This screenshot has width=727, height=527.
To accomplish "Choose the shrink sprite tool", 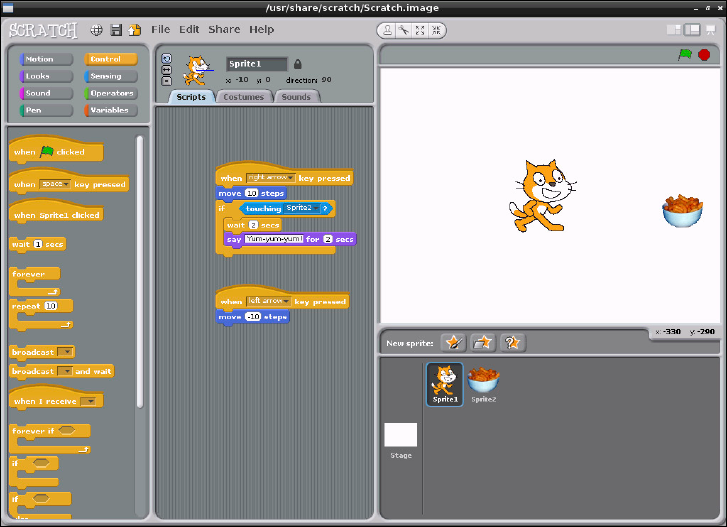I will pos(437,30).
